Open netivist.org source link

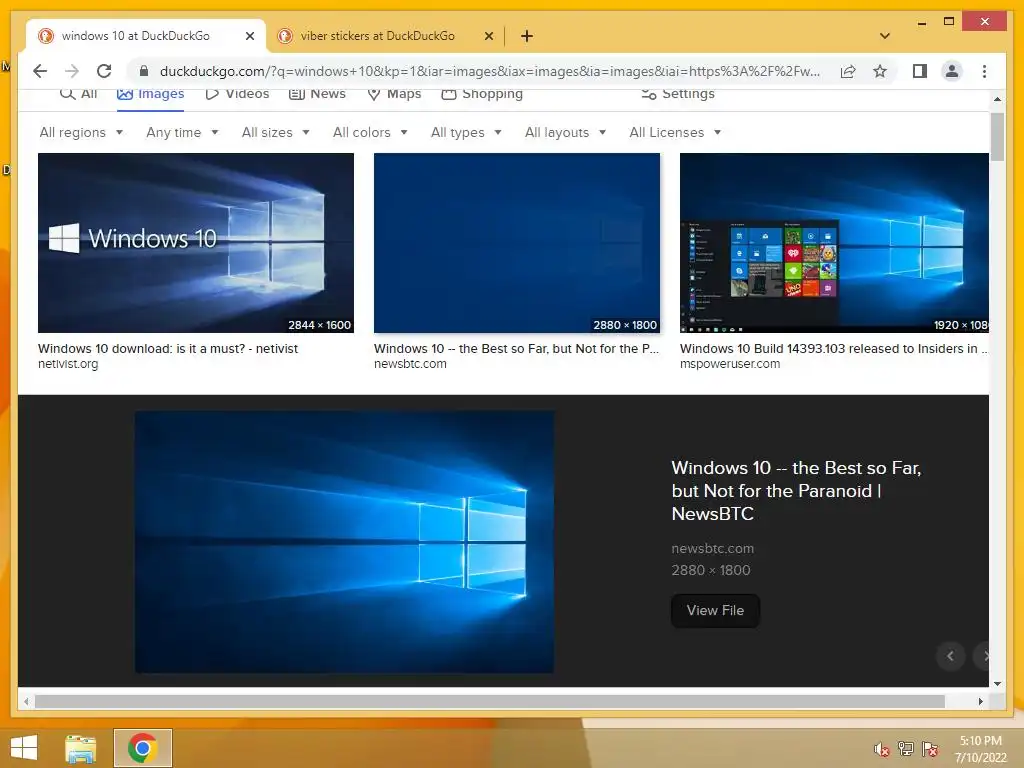coord(68,364)
